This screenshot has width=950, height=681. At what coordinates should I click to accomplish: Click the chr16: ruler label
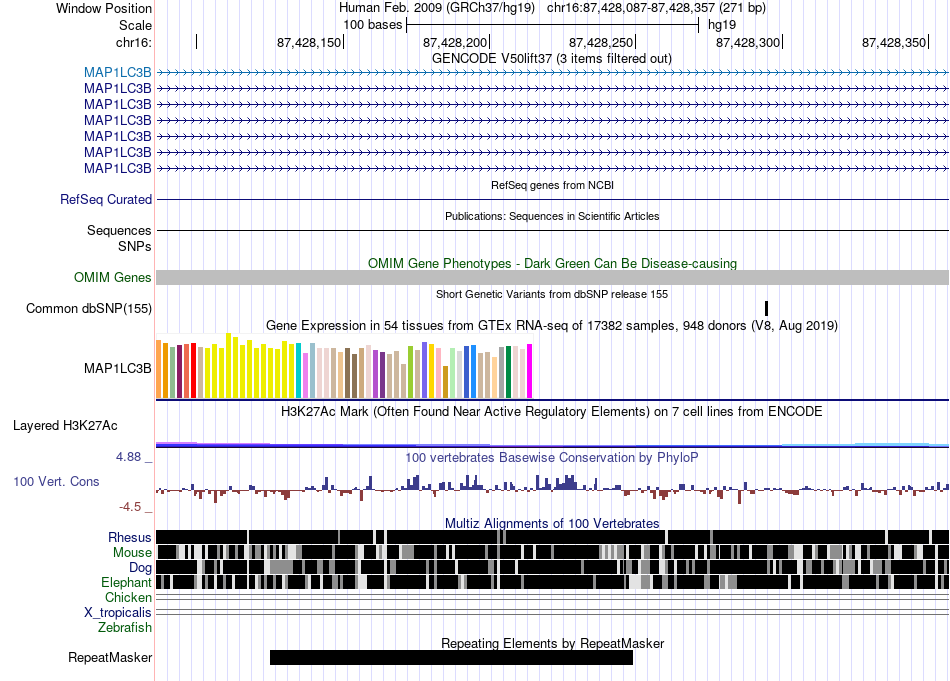pos(133,42)
